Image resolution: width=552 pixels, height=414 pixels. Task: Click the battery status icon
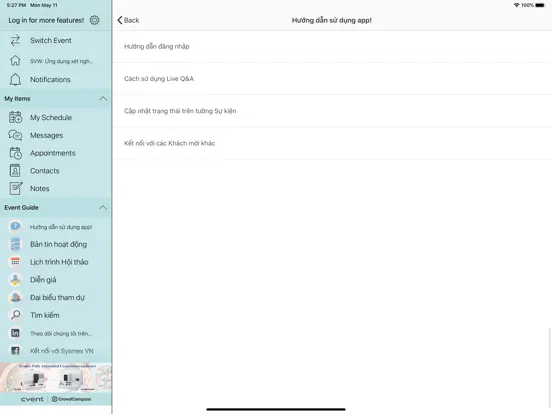[x=540, y=5]
